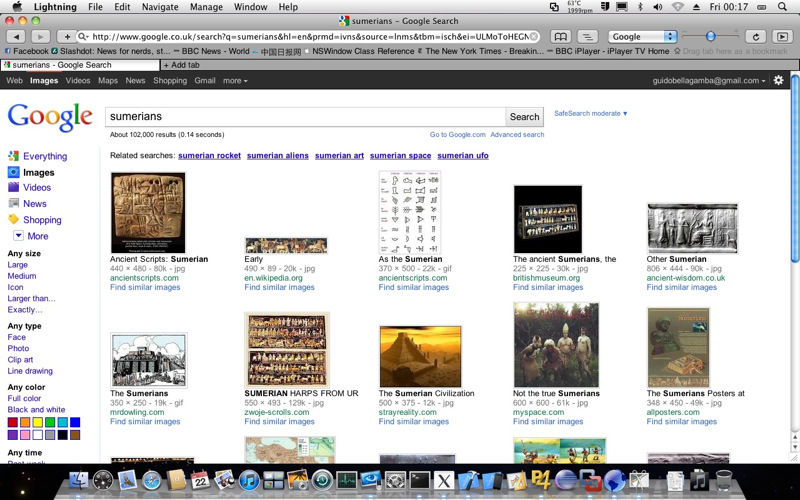Image resolution: width=800 pixels, height=500 pixels.
Task: Click Spotlight magnifier in menu bar
Action: point(782,7)
